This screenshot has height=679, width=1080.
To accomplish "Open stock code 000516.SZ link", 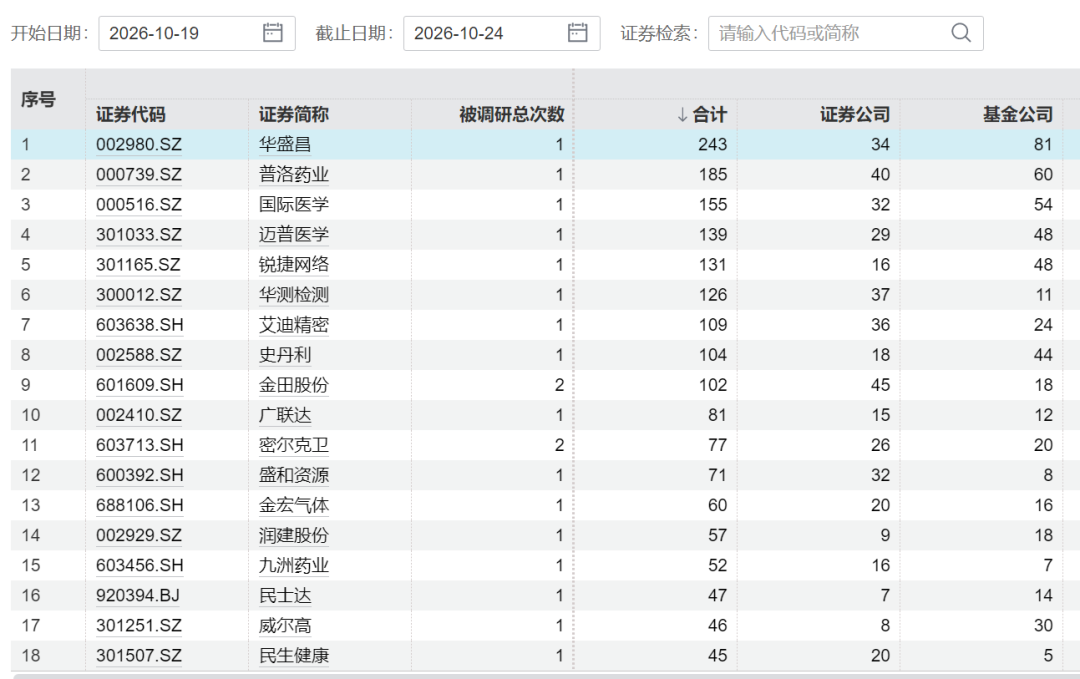I will [x=139, y=205].
